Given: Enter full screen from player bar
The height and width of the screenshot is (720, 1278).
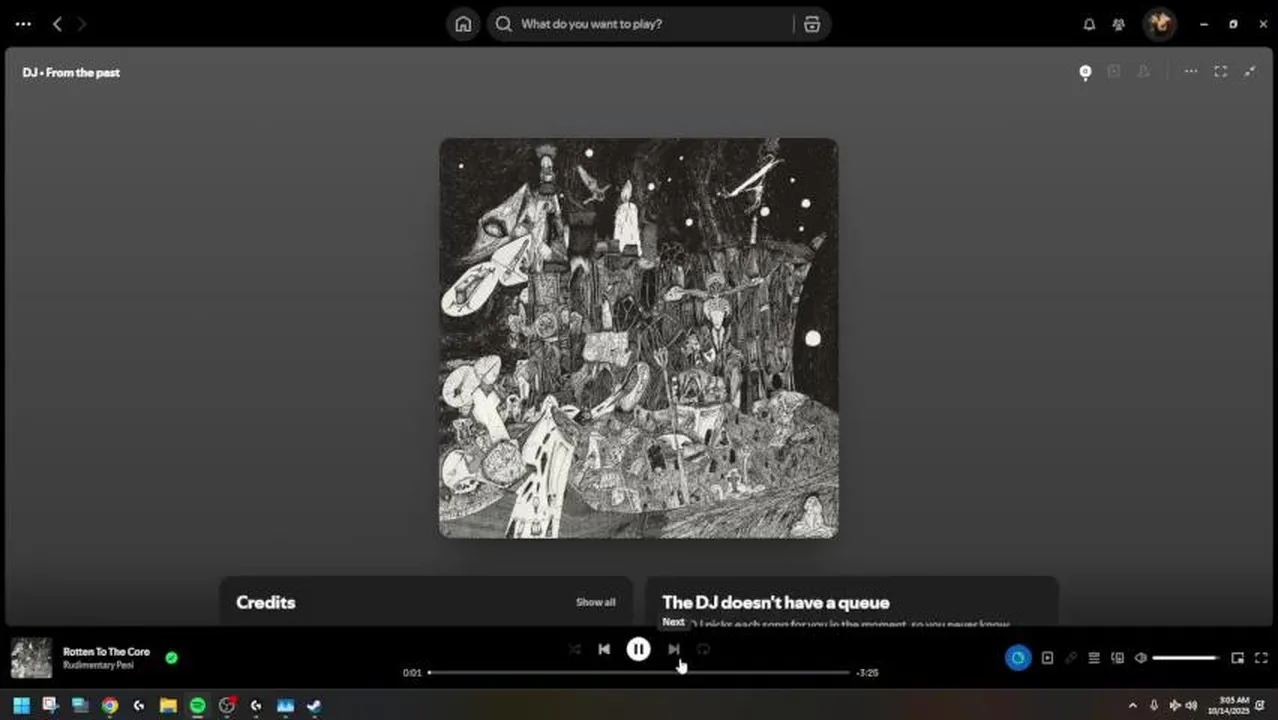Looking at the screenshot, I should click(1261, 658).
